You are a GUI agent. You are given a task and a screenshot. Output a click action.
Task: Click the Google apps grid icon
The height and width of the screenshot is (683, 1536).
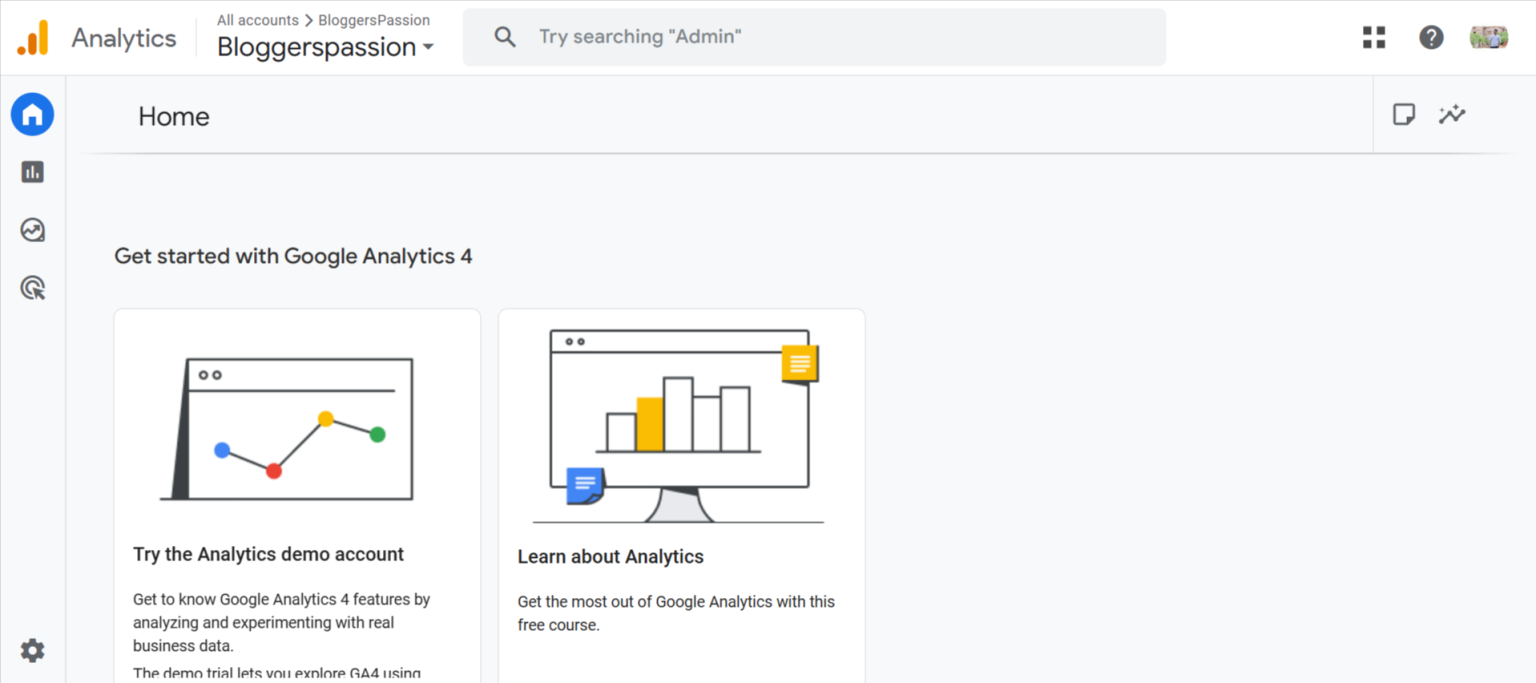1374,38
